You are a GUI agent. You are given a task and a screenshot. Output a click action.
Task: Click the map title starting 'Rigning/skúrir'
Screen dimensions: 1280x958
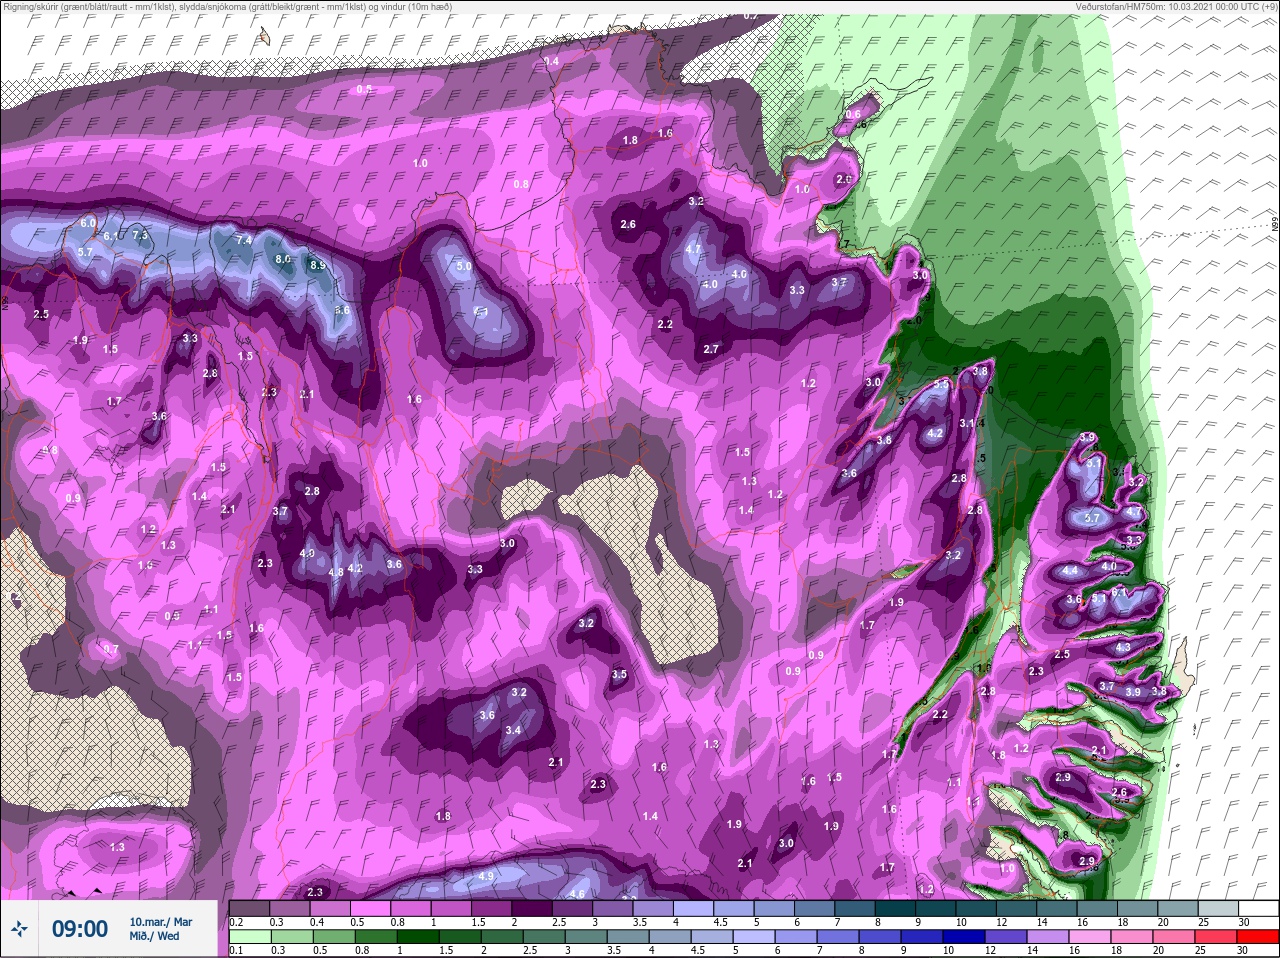click(x=227, y=6)
